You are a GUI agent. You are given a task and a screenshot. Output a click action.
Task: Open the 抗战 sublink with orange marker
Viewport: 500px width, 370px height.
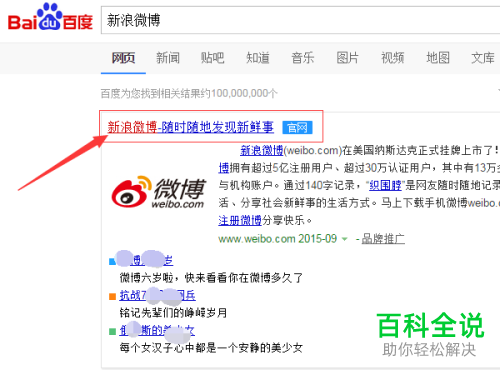pyautogui.click(x=157, y=295)
